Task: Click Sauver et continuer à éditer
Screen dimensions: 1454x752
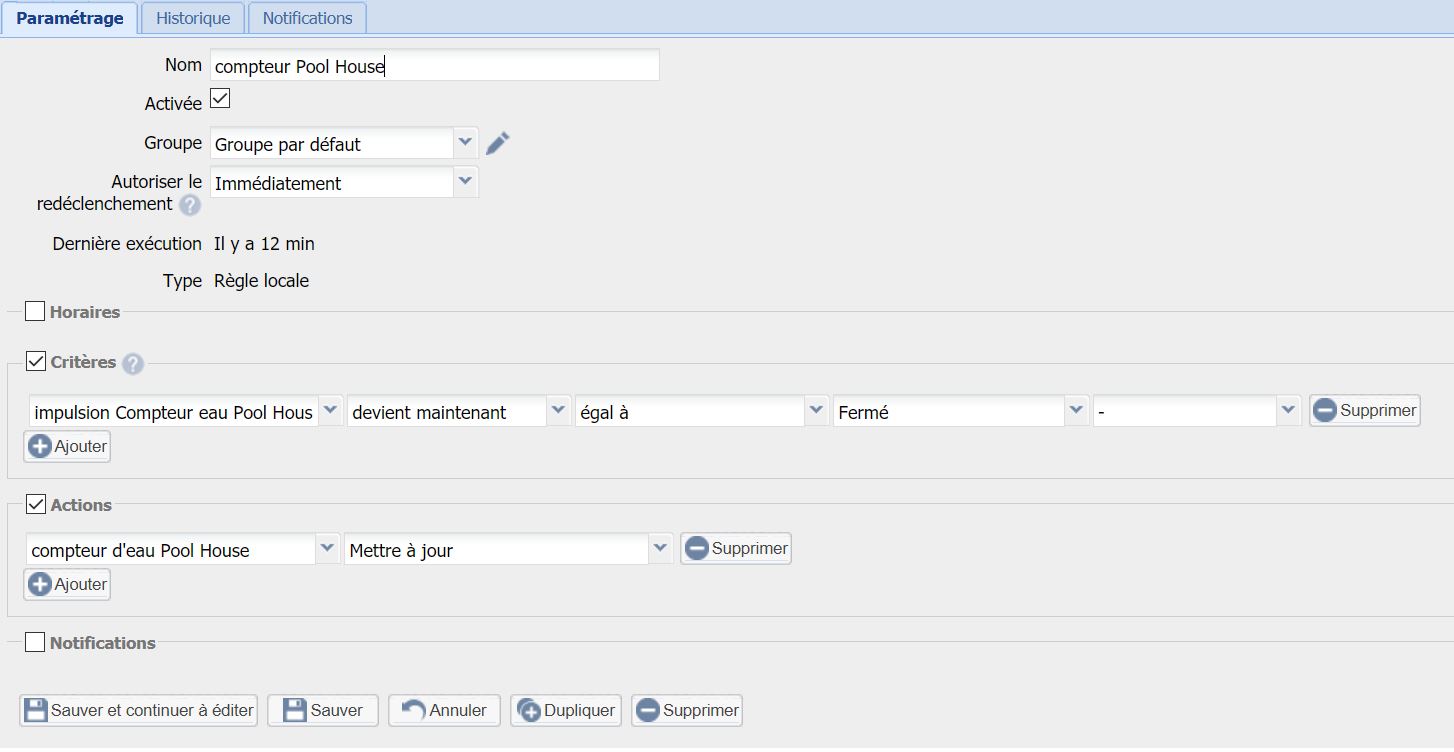Action: 139,711
